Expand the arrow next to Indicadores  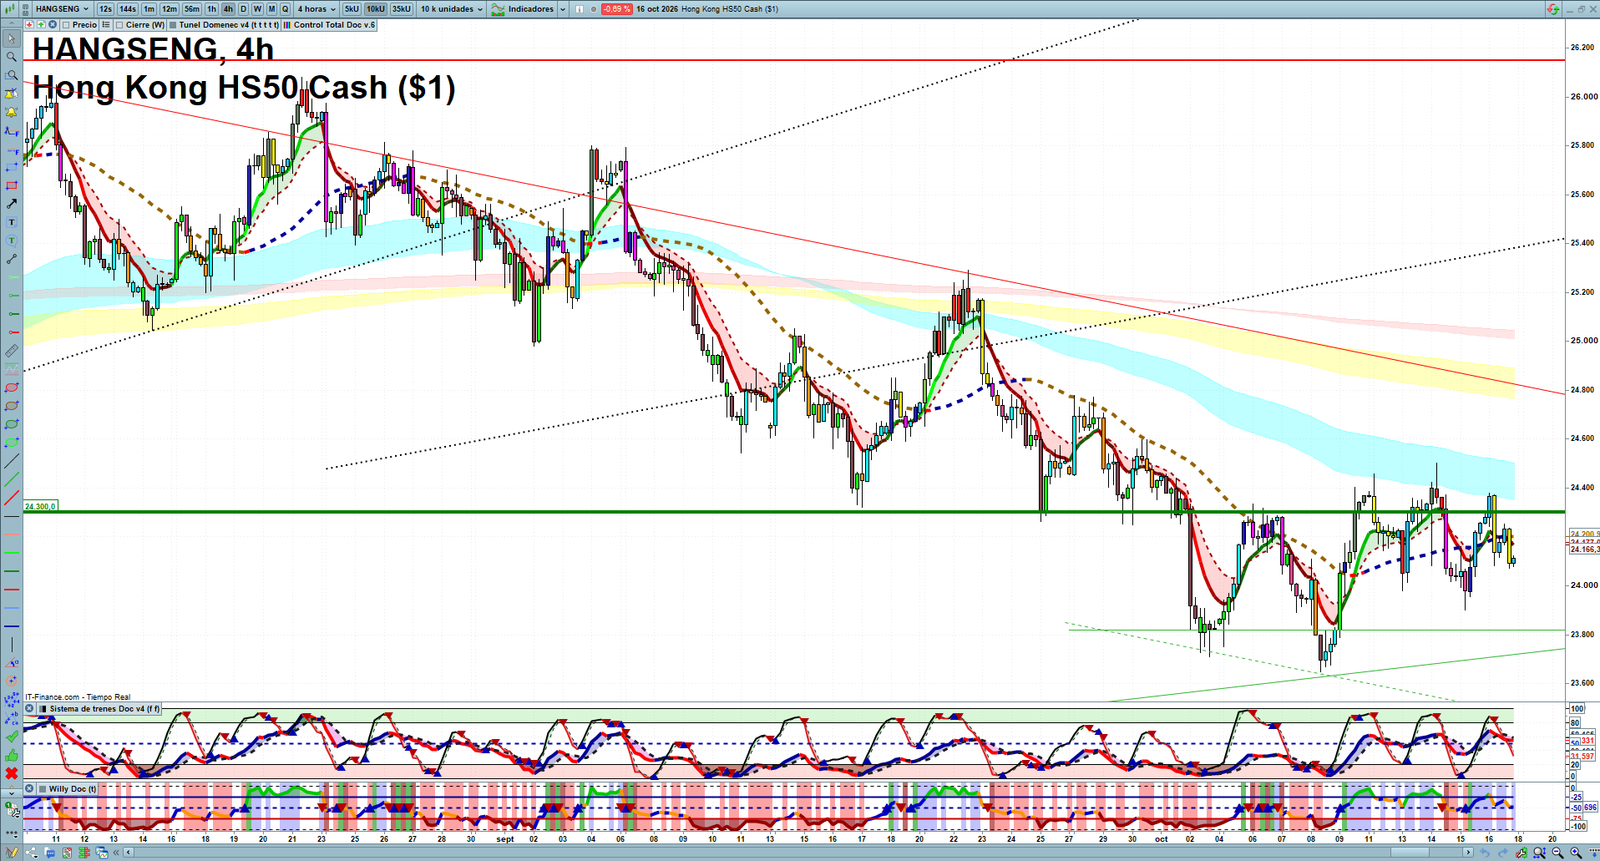[562, 9]
